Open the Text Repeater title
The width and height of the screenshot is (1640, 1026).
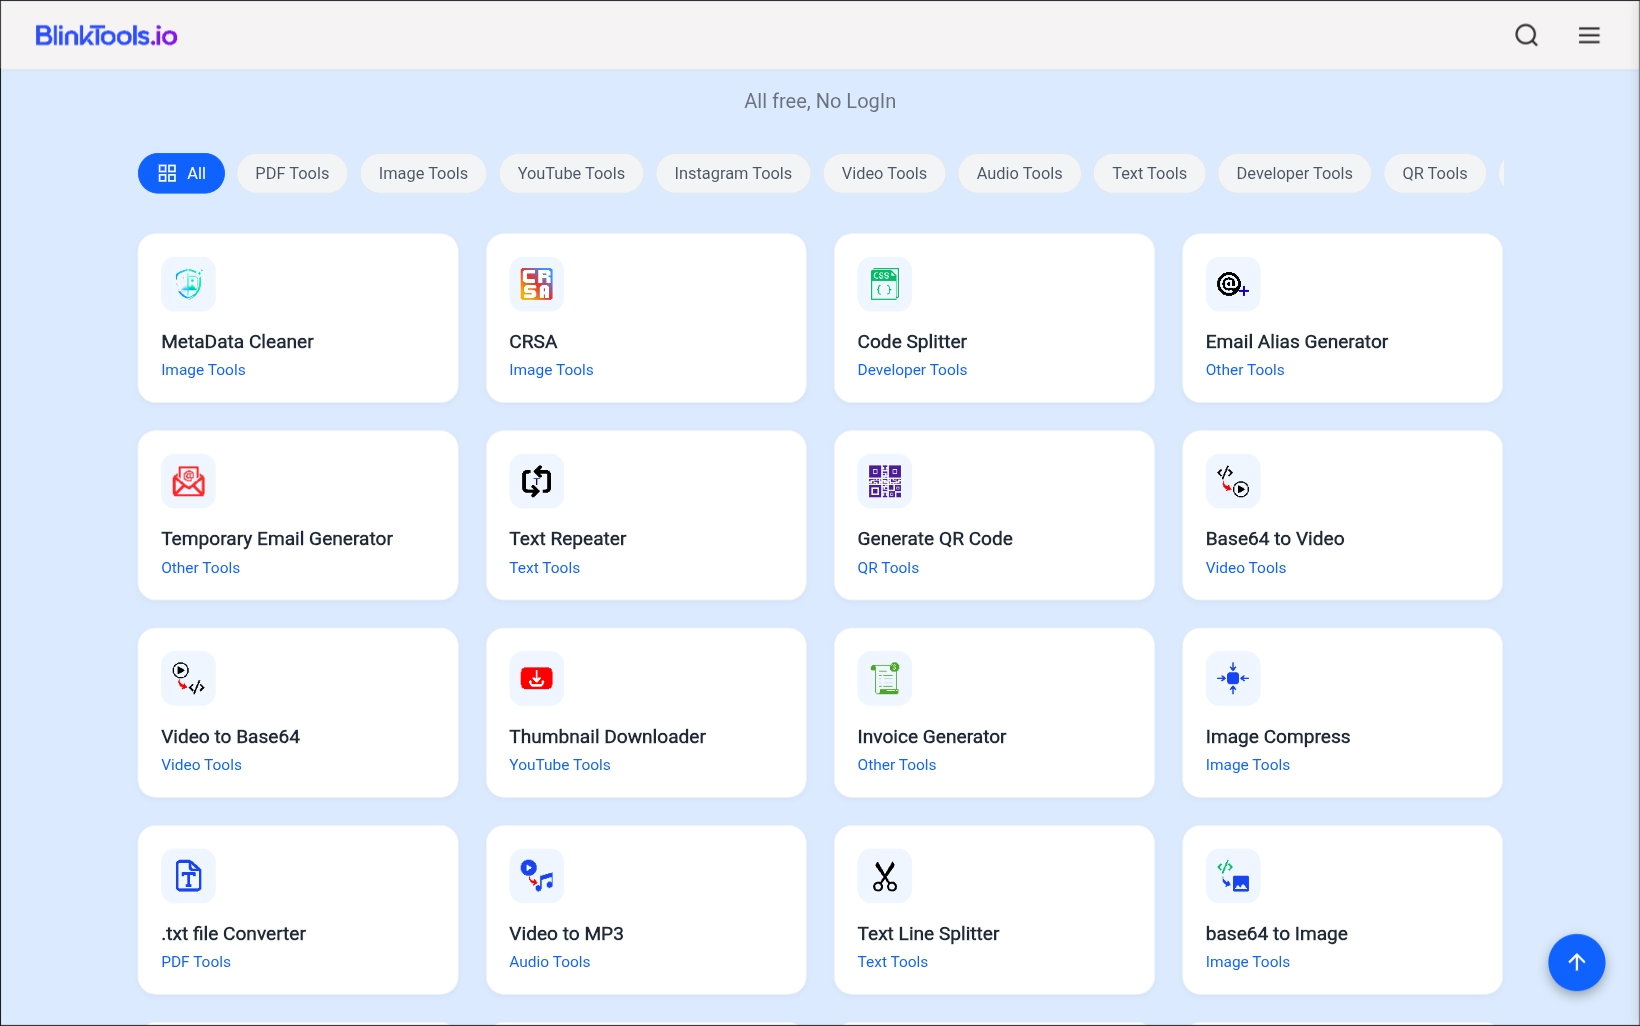(567, 539)
